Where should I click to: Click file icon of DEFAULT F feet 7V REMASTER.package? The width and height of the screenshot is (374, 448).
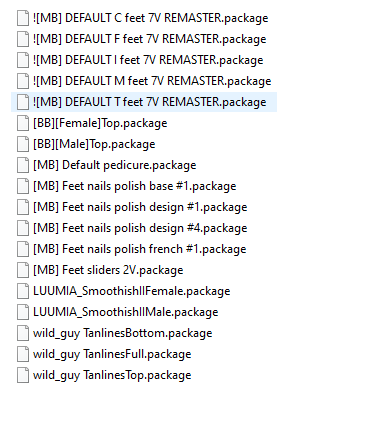[23, 39]
